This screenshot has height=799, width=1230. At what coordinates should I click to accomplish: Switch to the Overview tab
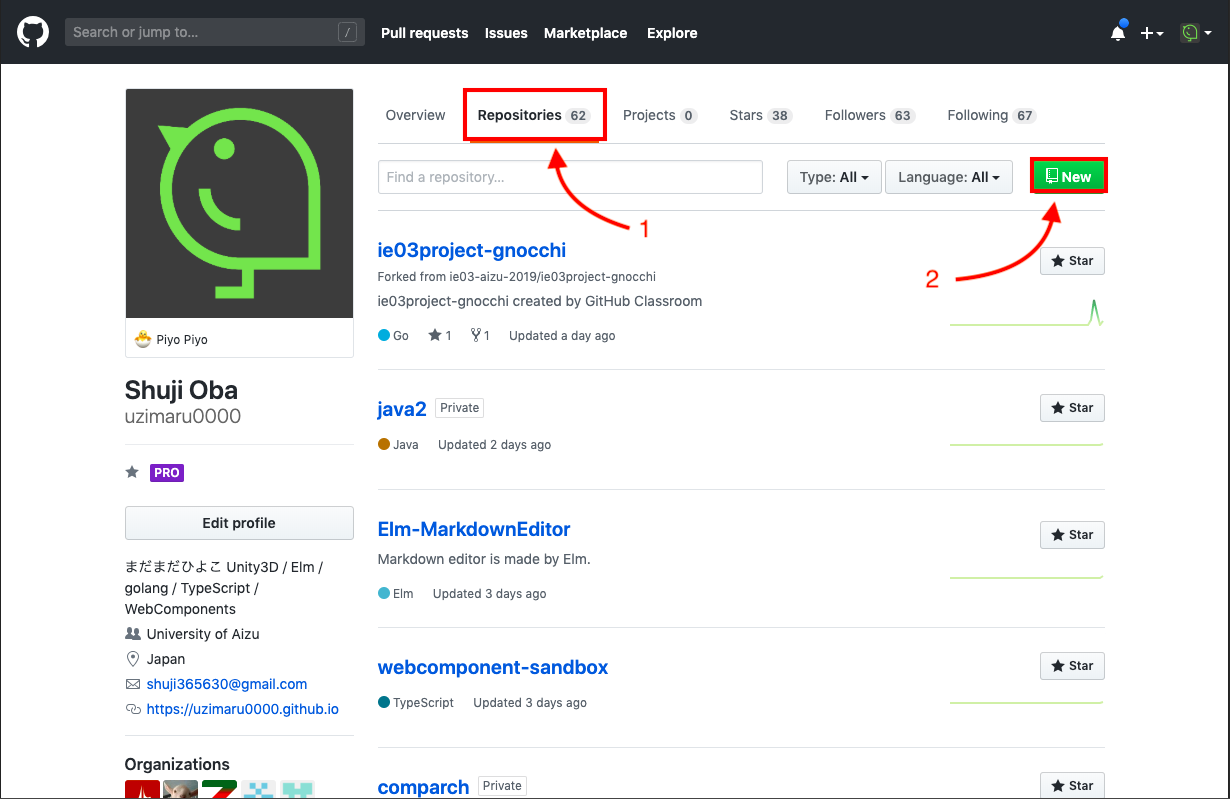(x=415, y=115)
